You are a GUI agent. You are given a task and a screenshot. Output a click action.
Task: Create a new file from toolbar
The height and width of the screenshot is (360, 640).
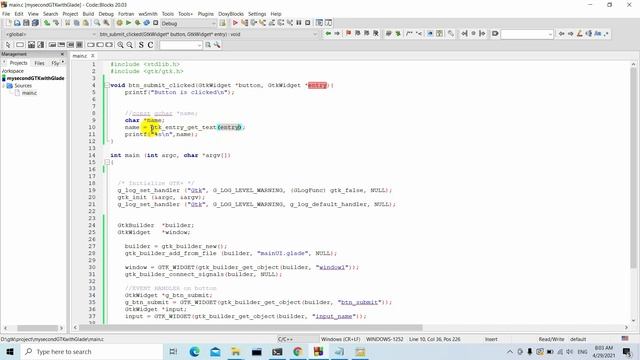(x=9, y=23)
